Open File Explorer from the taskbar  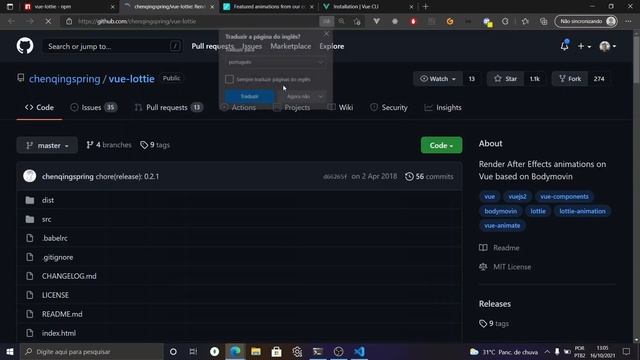click(x=256, y=351)
